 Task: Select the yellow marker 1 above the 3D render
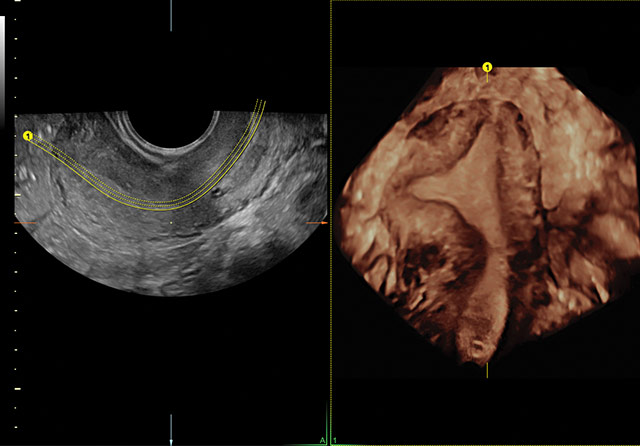(x=487, y=68)
